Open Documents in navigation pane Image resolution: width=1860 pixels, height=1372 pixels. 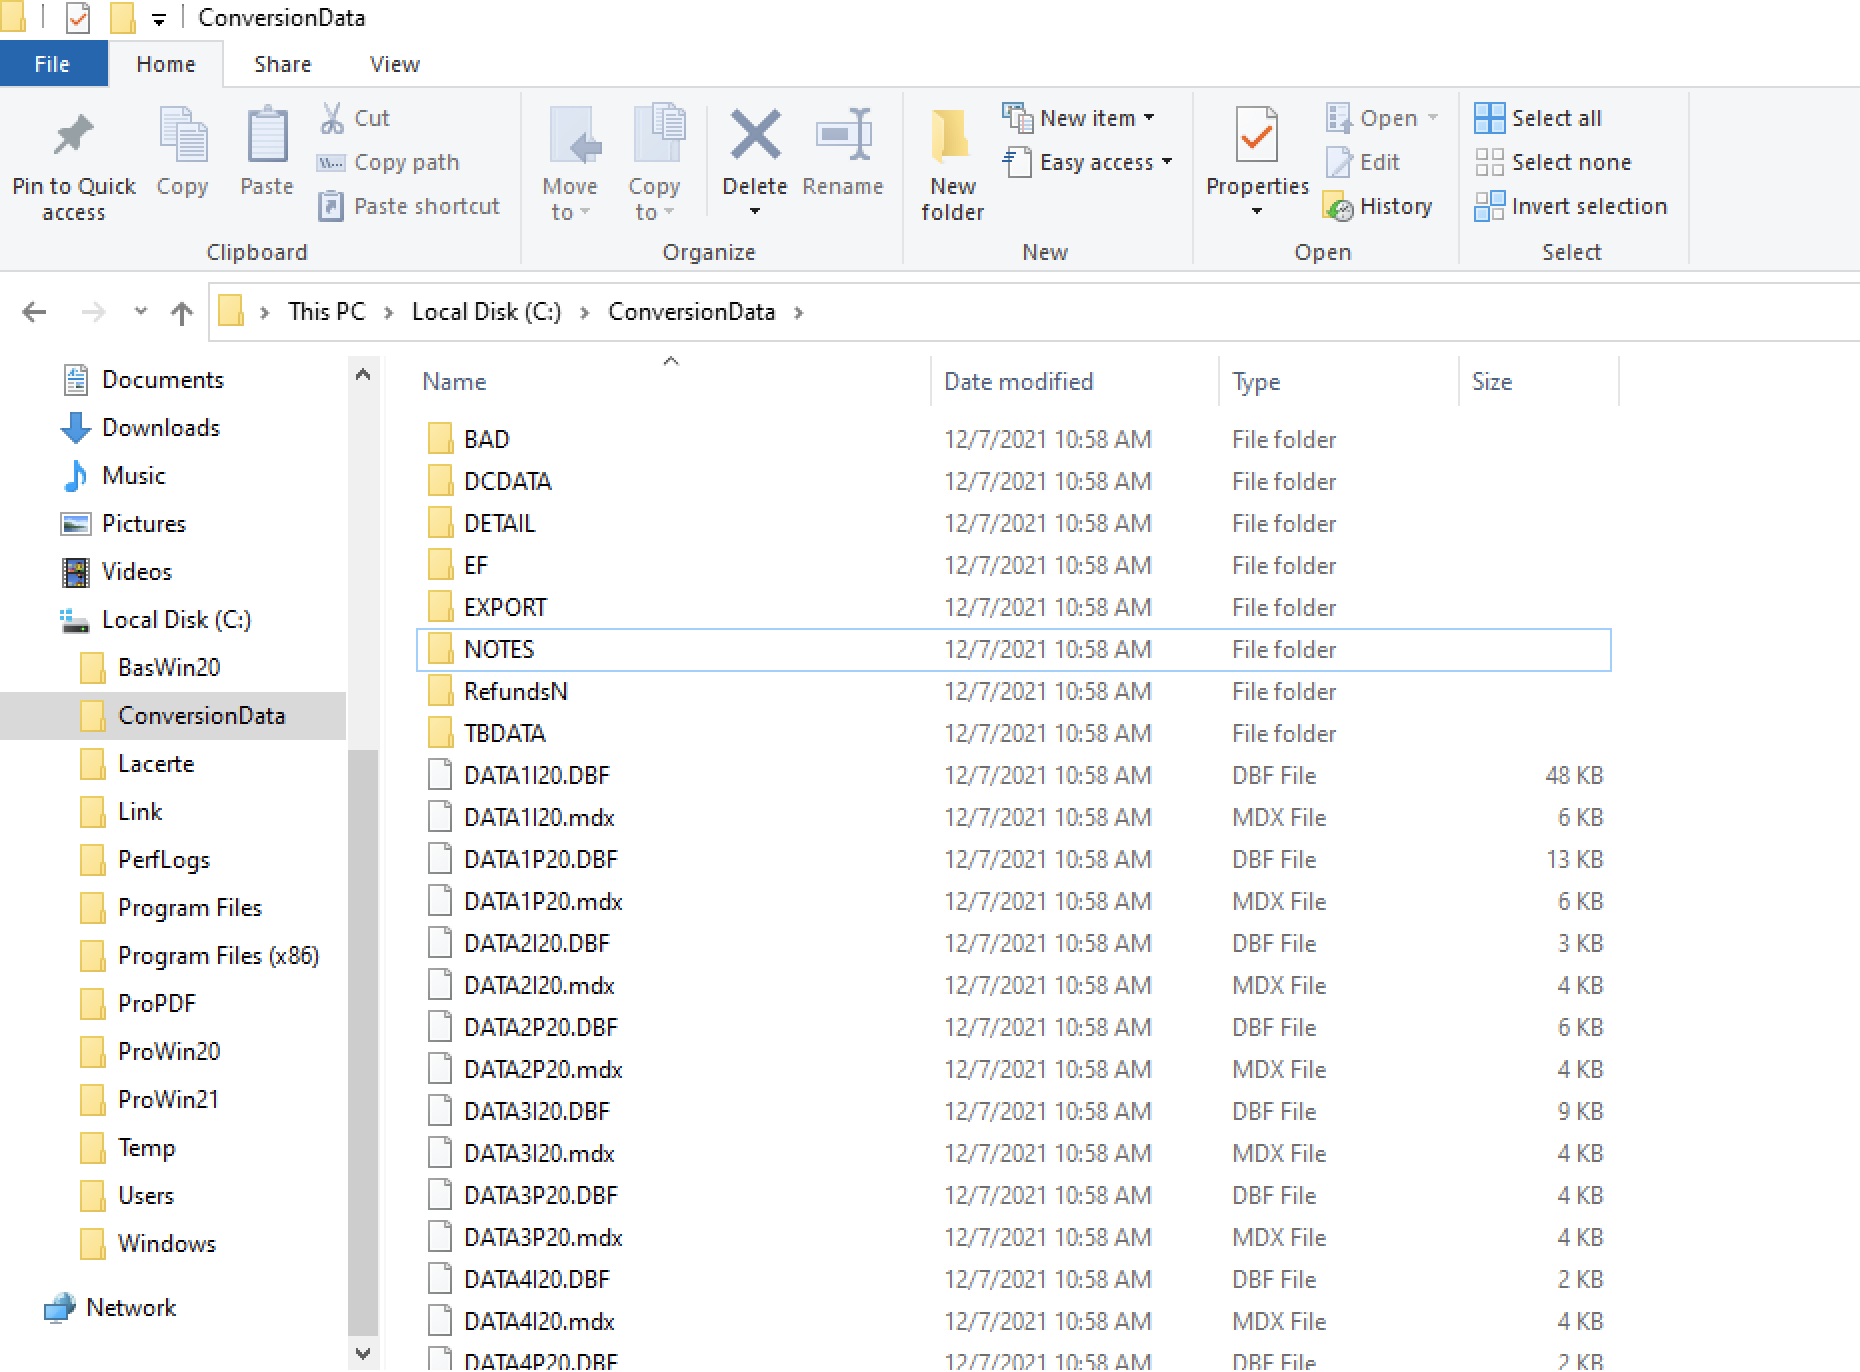[143, 380]
